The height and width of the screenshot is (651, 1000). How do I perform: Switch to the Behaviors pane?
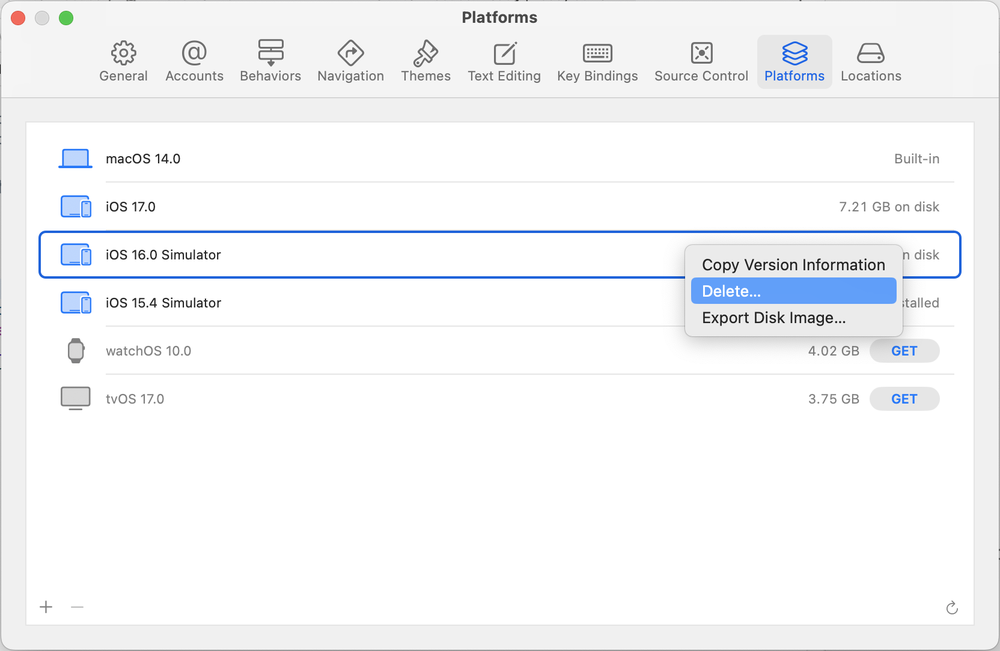[x=270, y=62]
